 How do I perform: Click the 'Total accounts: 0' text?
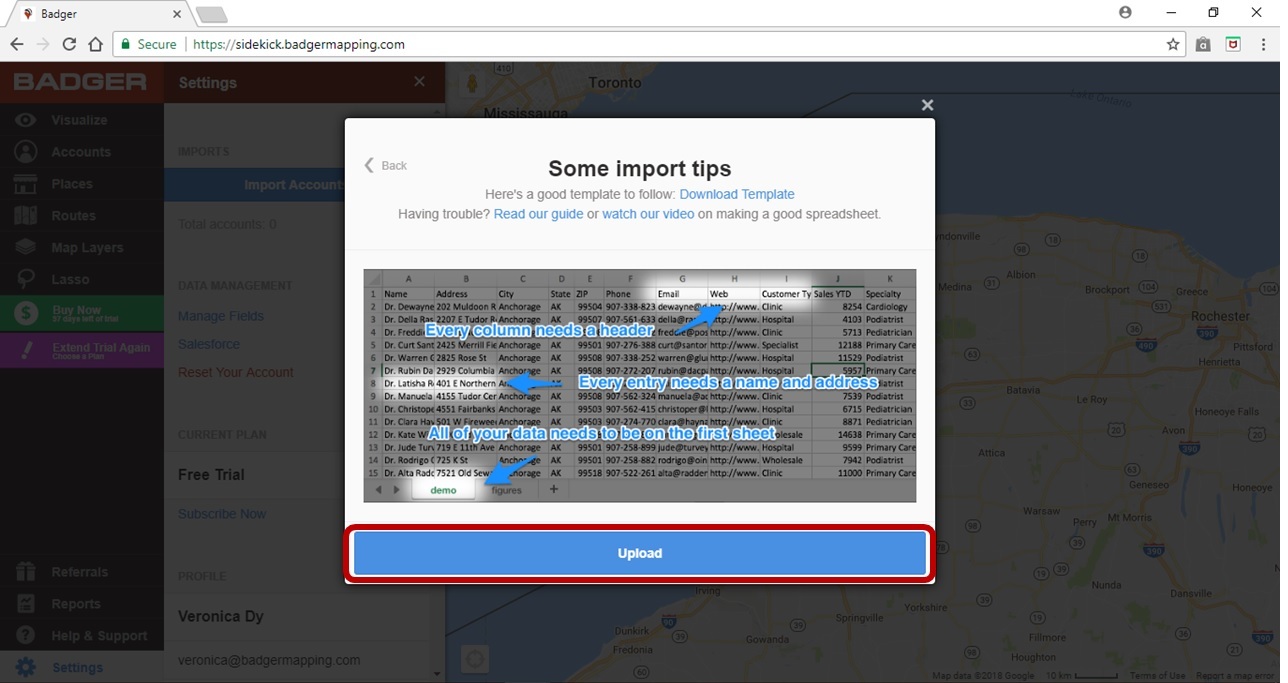(227, 224)
